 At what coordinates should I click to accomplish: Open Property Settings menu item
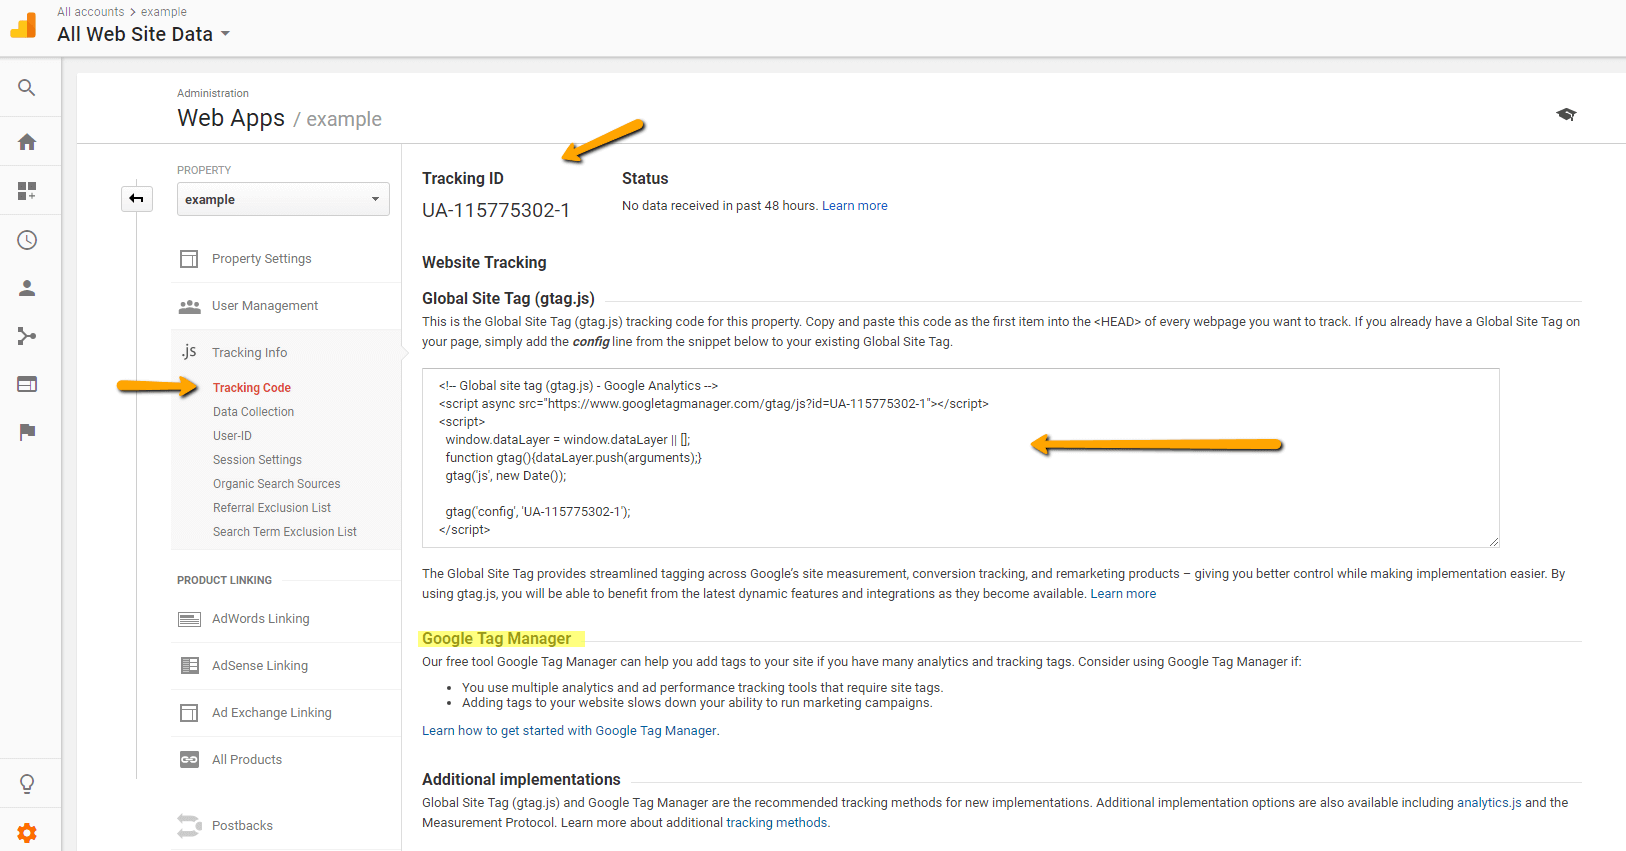262,259
